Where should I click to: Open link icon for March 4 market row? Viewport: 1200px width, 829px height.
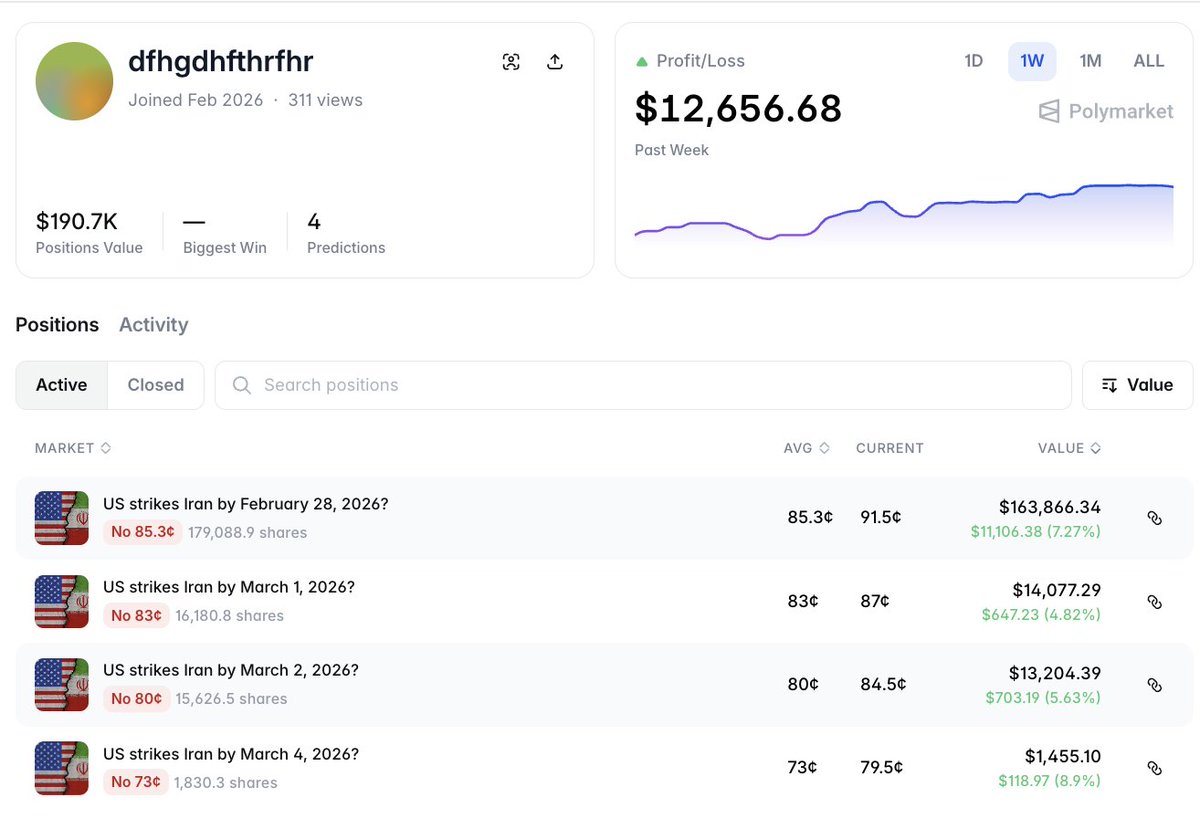click(1154, 768)
